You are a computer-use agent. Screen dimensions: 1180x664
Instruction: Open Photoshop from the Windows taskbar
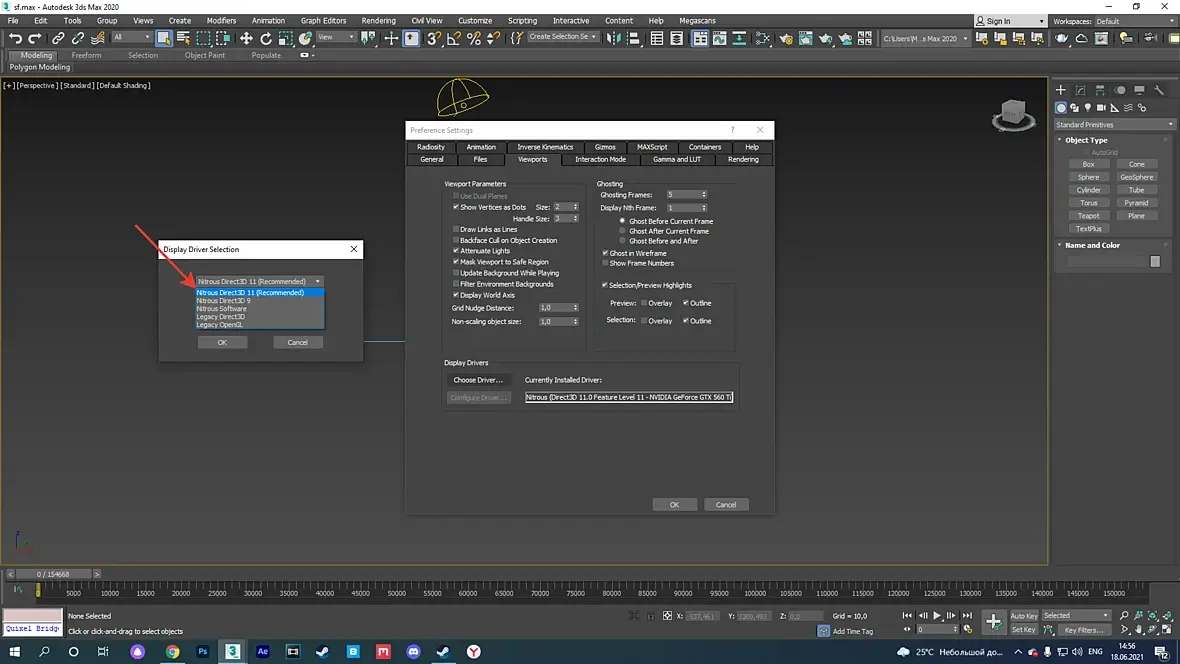point(203,651)
